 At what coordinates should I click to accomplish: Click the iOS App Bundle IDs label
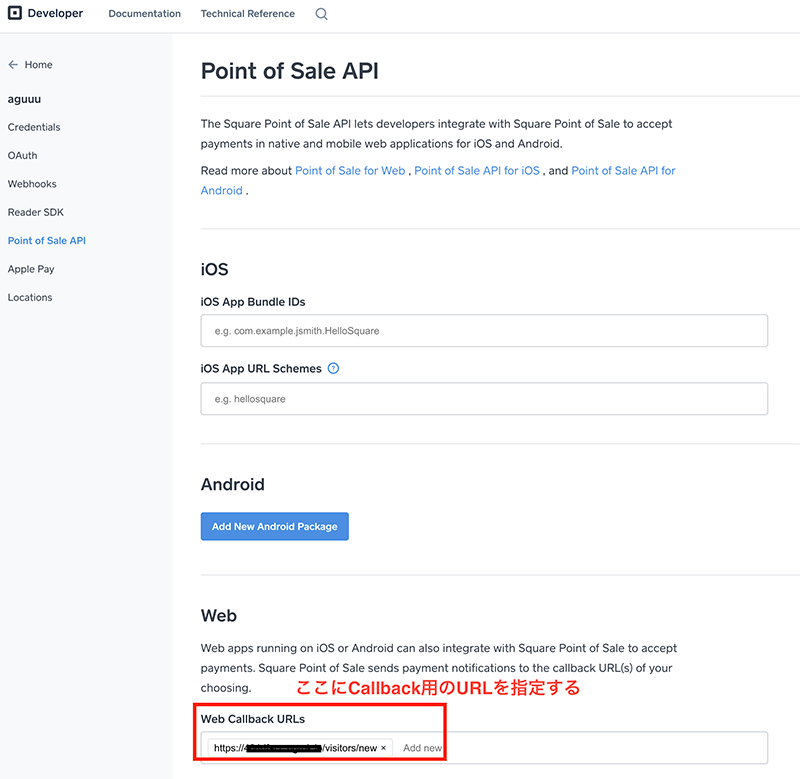pyautogui.click(x=253, y=302)
